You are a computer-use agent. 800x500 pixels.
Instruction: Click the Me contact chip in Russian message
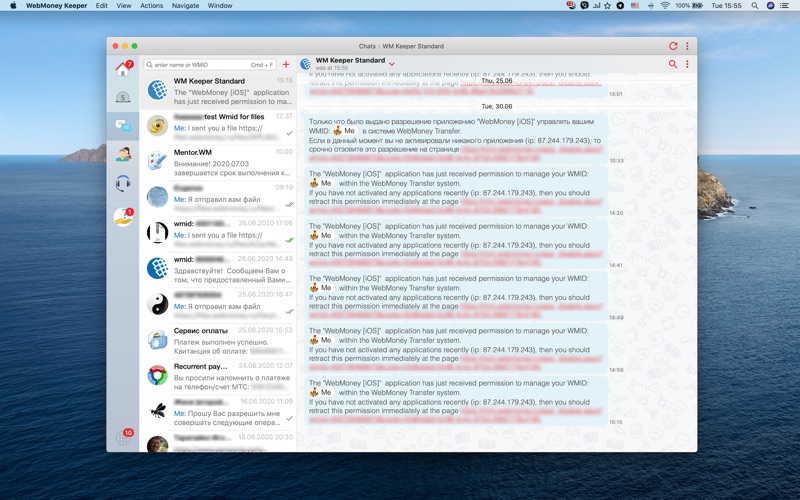coord(345,131)
